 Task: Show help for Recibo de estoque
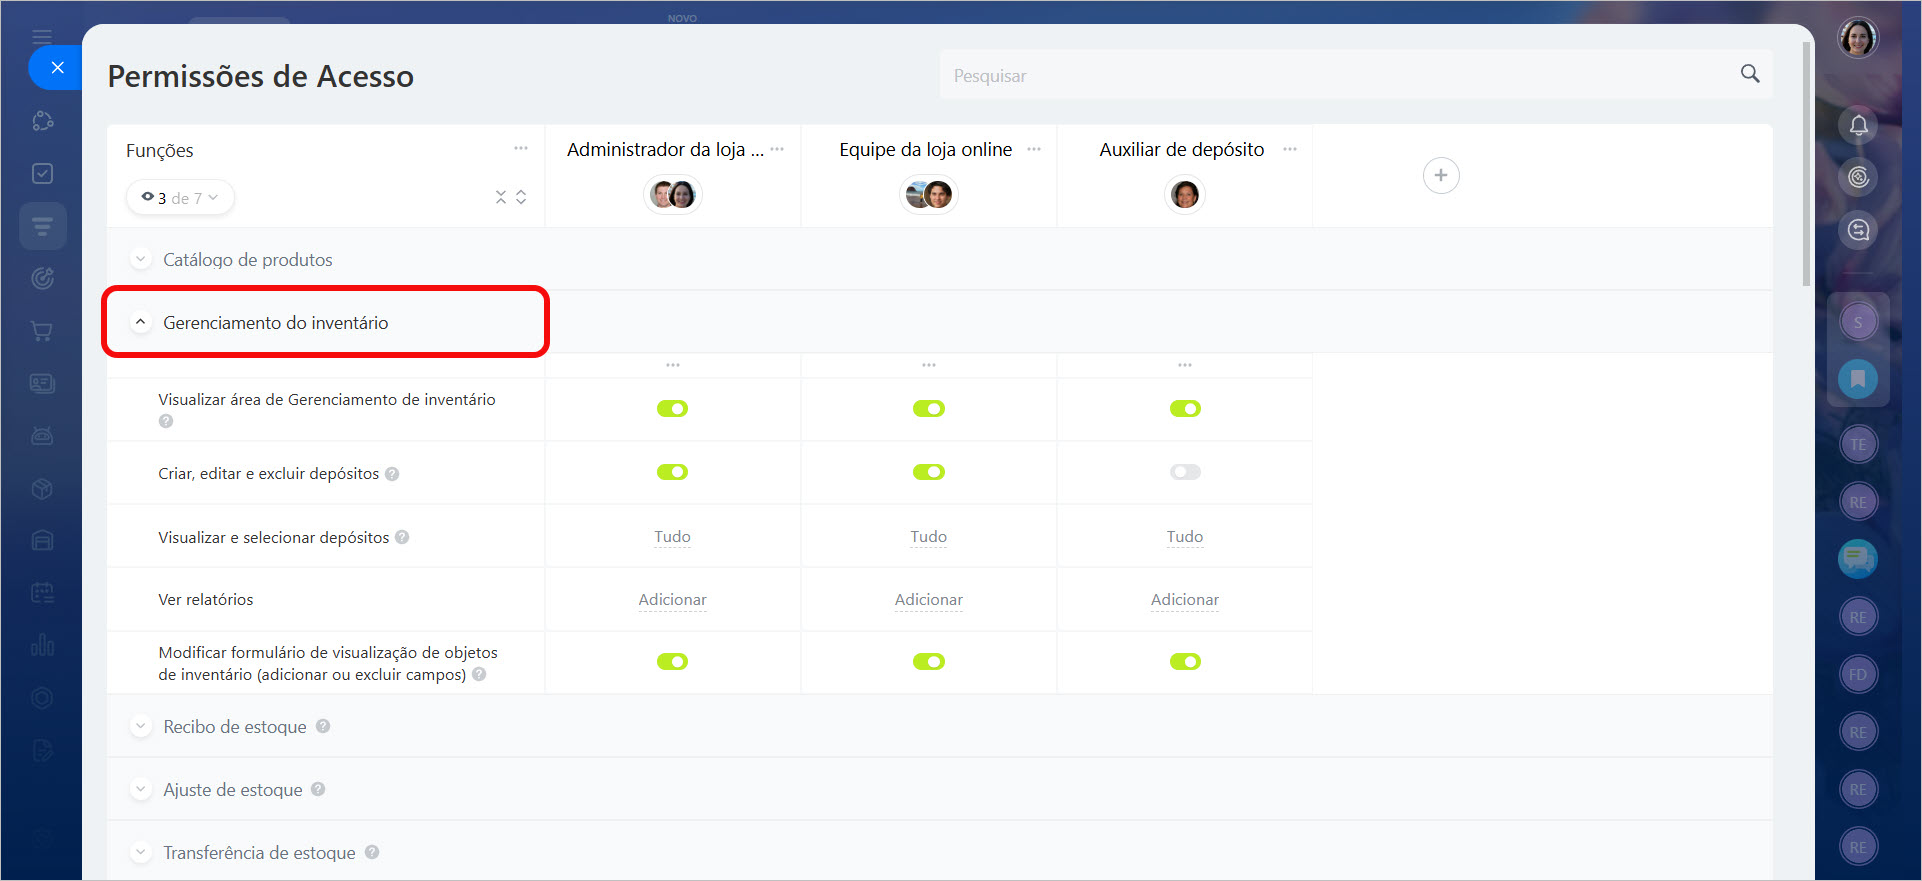tap(323, 726)
